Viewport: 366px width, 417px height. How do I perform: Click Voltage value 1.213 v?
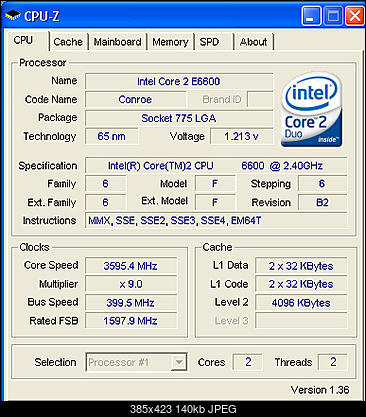(242, 136)
